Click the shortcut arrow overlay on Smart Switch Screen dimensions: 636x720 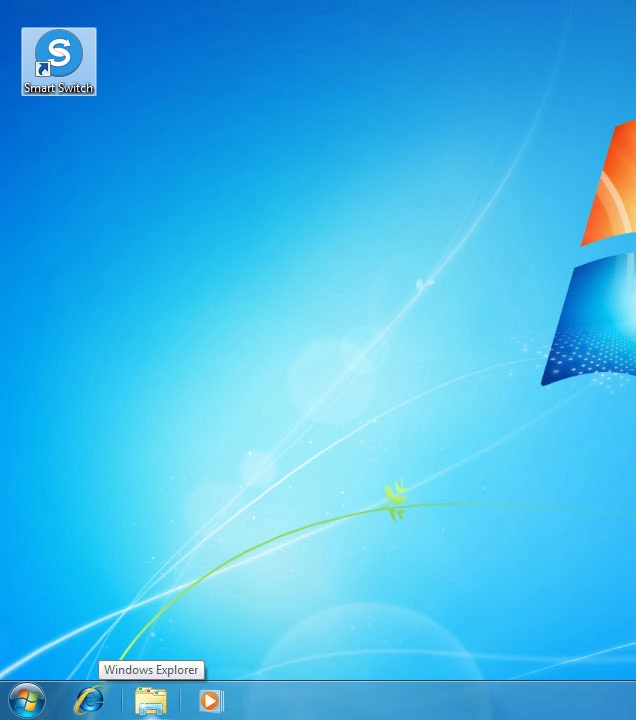click(x=43, y=69)
